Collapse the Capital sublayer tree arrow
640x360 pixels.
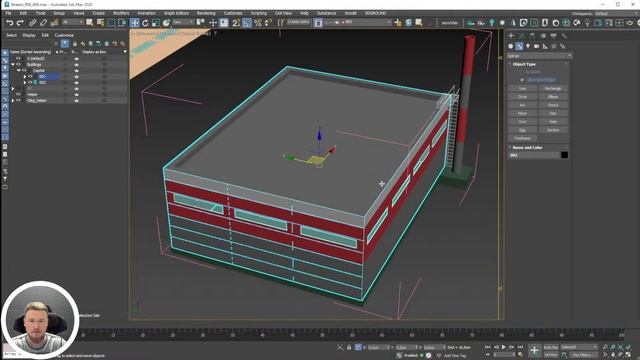(x=19, y=71)
